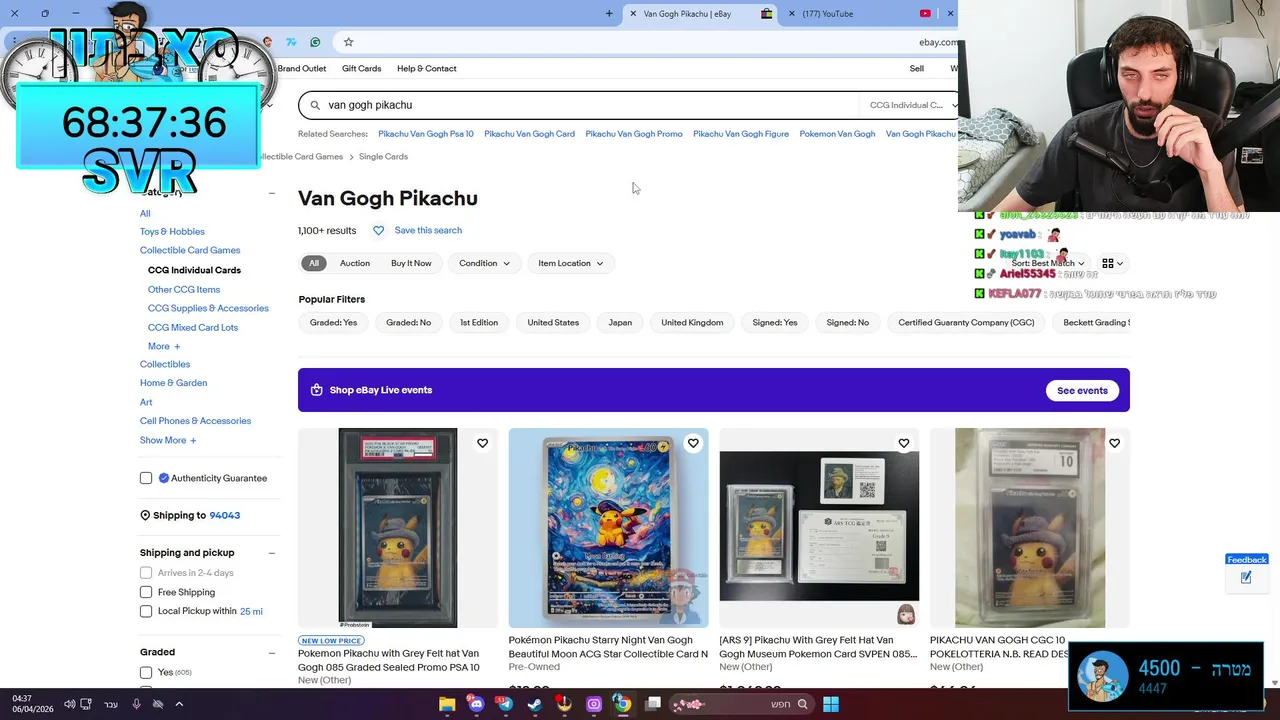Tick the Free Shipping checkbox
The image size is (1280, 720).
tap(146, 592)
